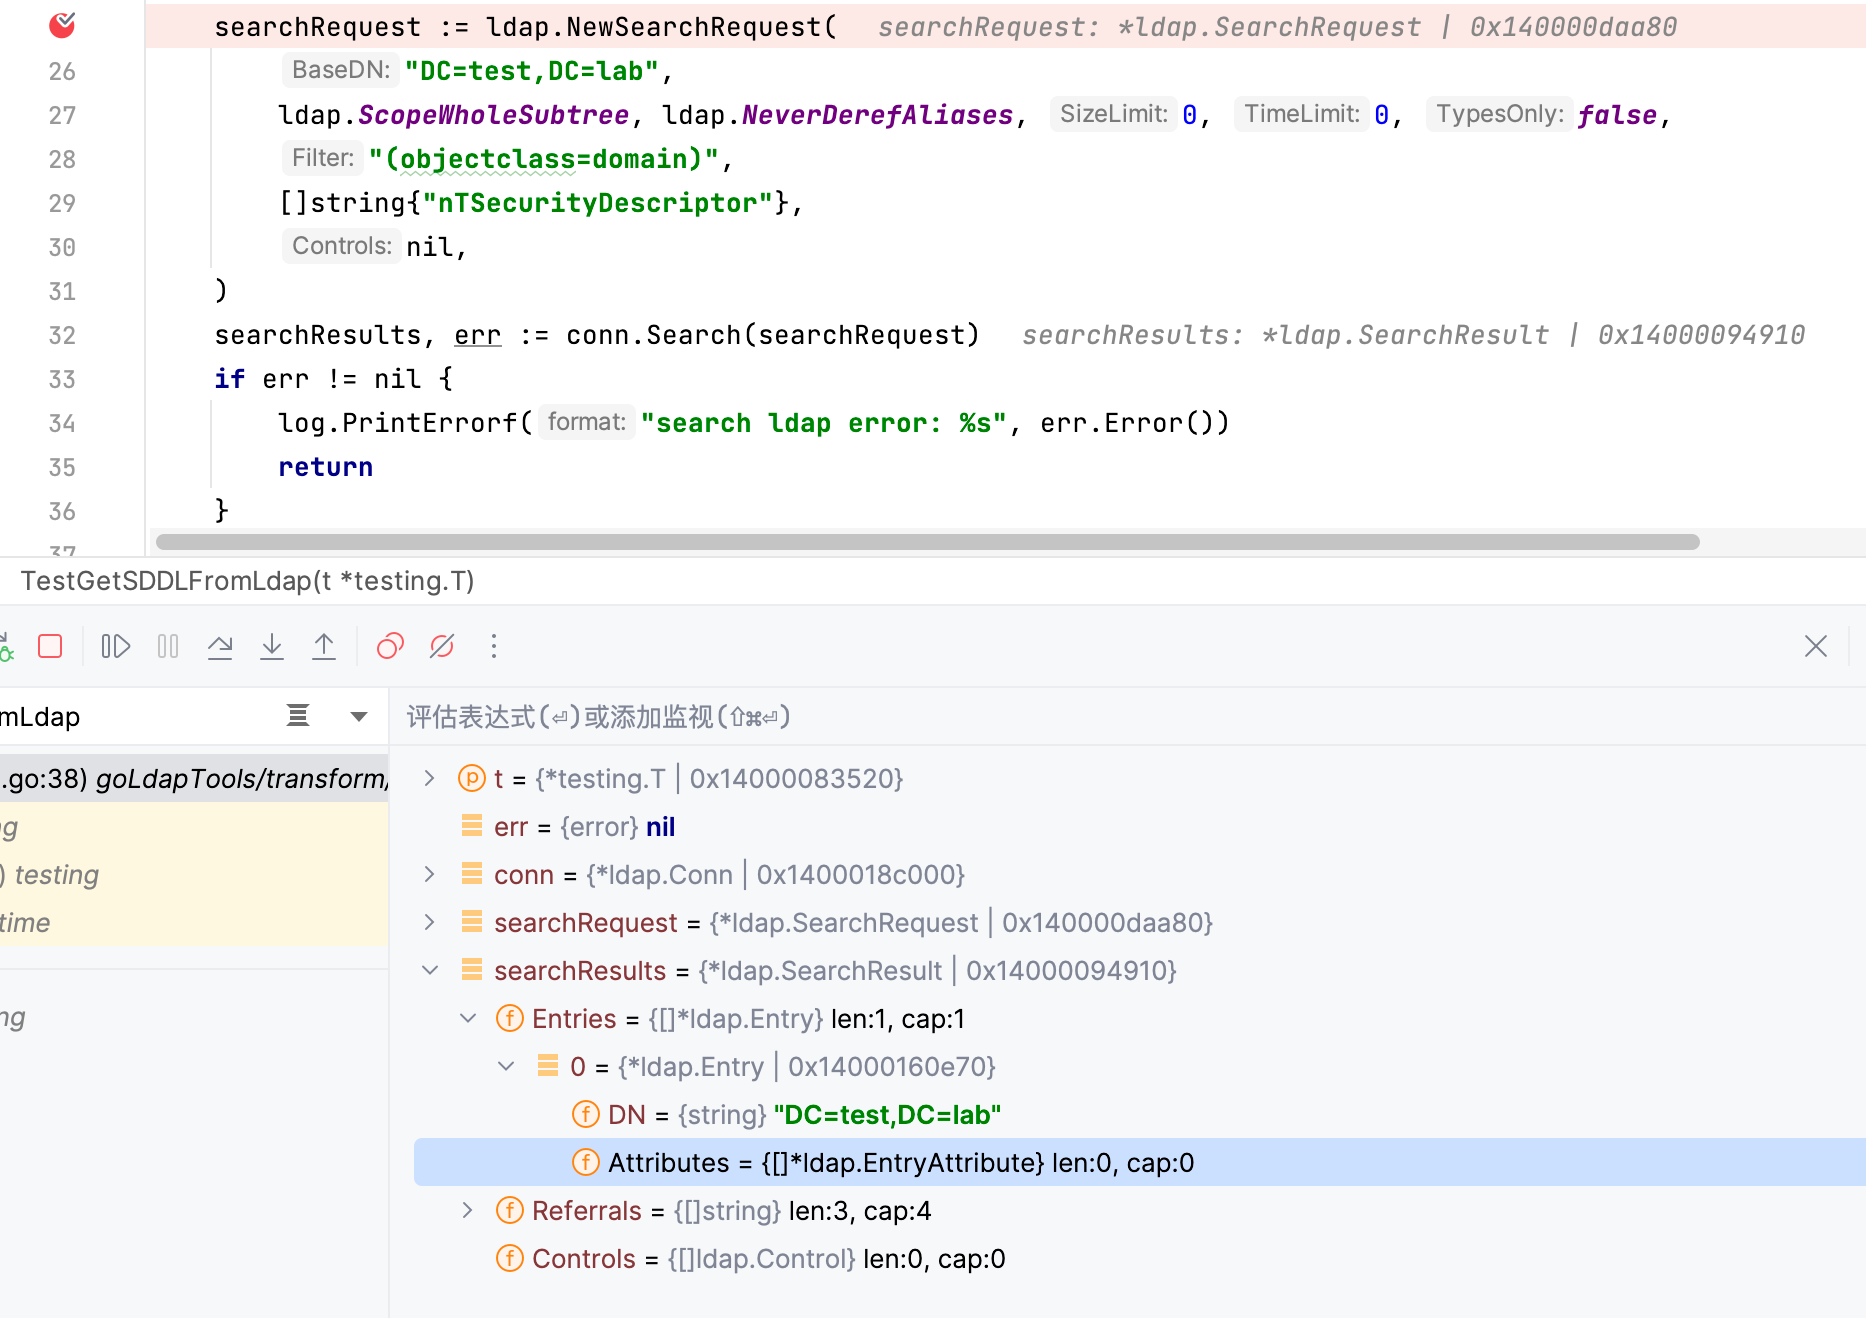1866x1318 pixels.
Task: Select the Attributes field row
Action: [x=1140, y=1162]
